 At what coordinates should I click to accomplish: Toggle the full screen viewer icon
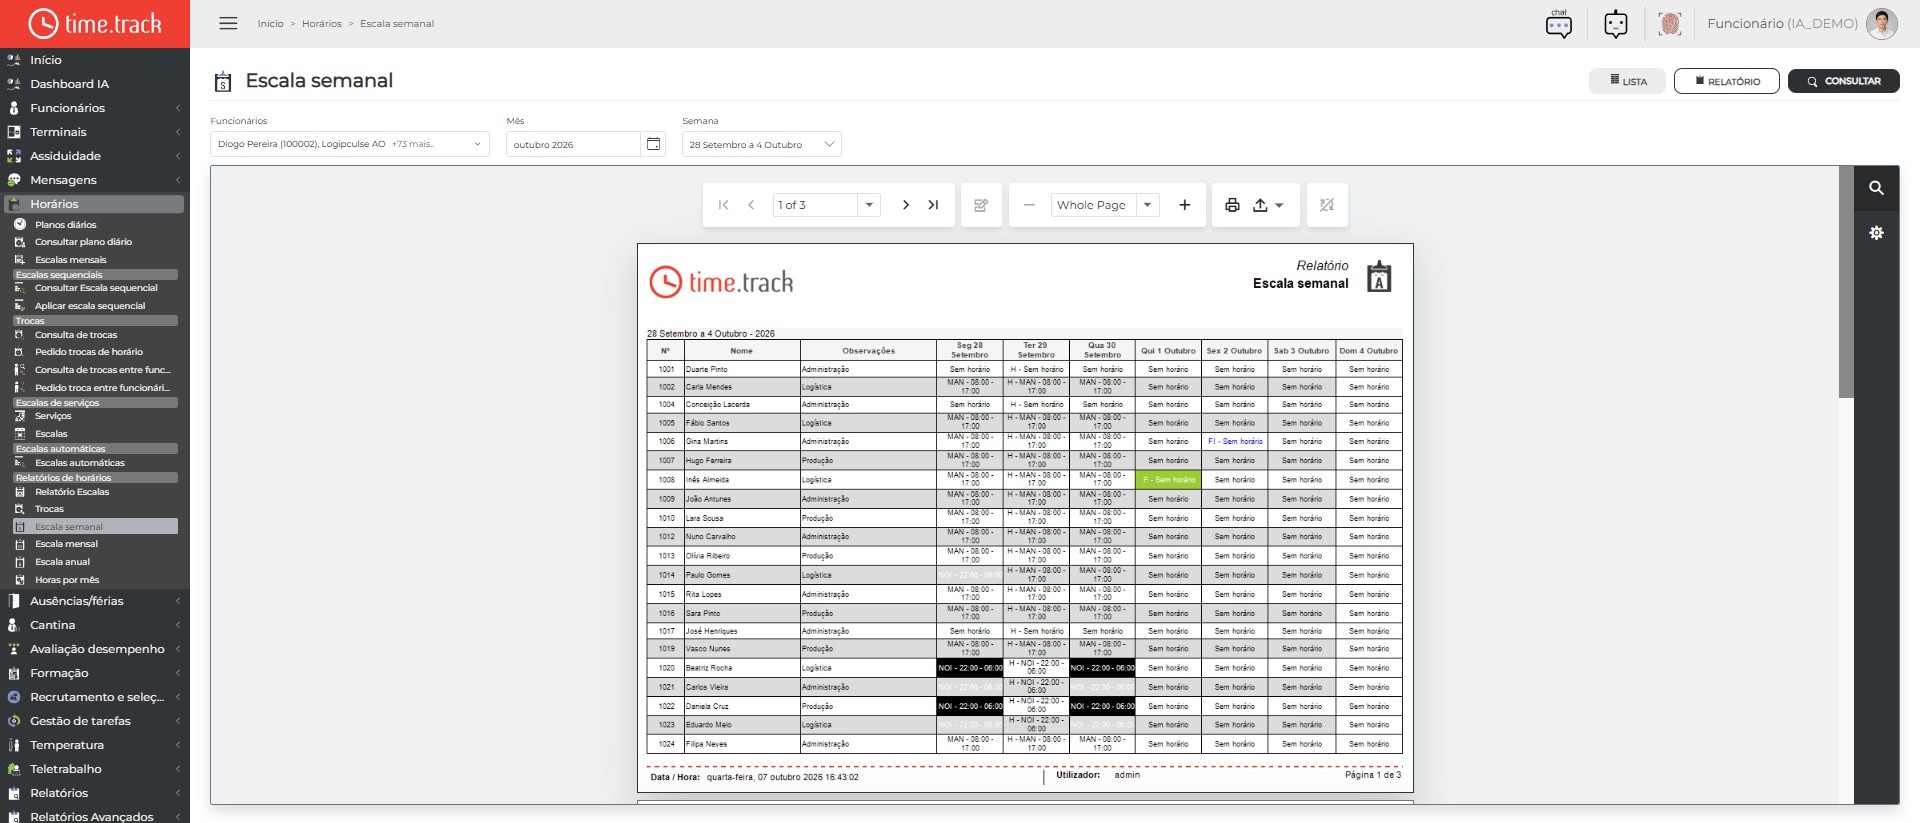(1327, 205)
